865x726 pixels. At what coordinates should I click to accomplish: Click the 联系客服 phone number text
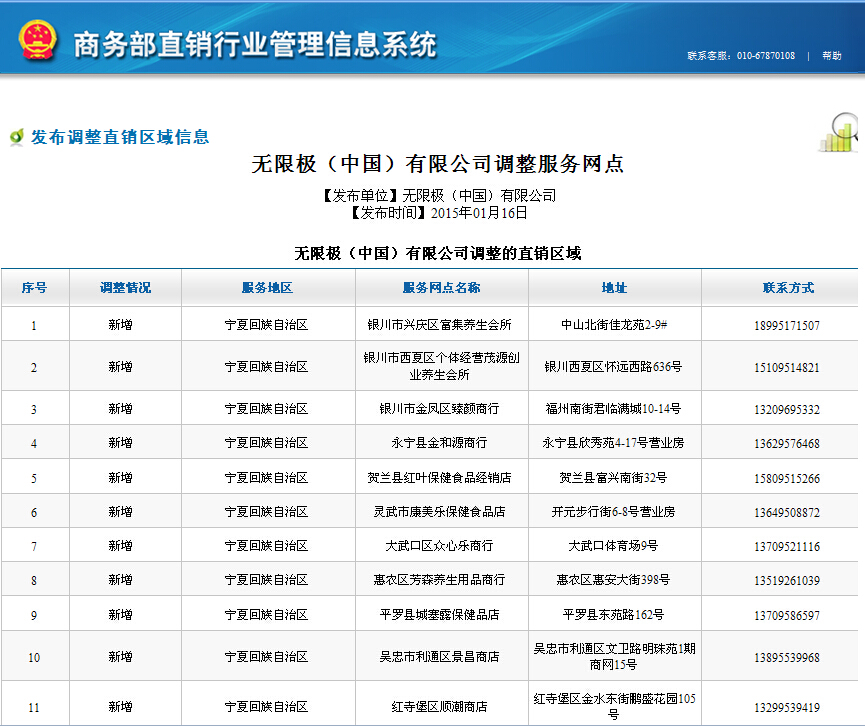(x=740, y=56)
